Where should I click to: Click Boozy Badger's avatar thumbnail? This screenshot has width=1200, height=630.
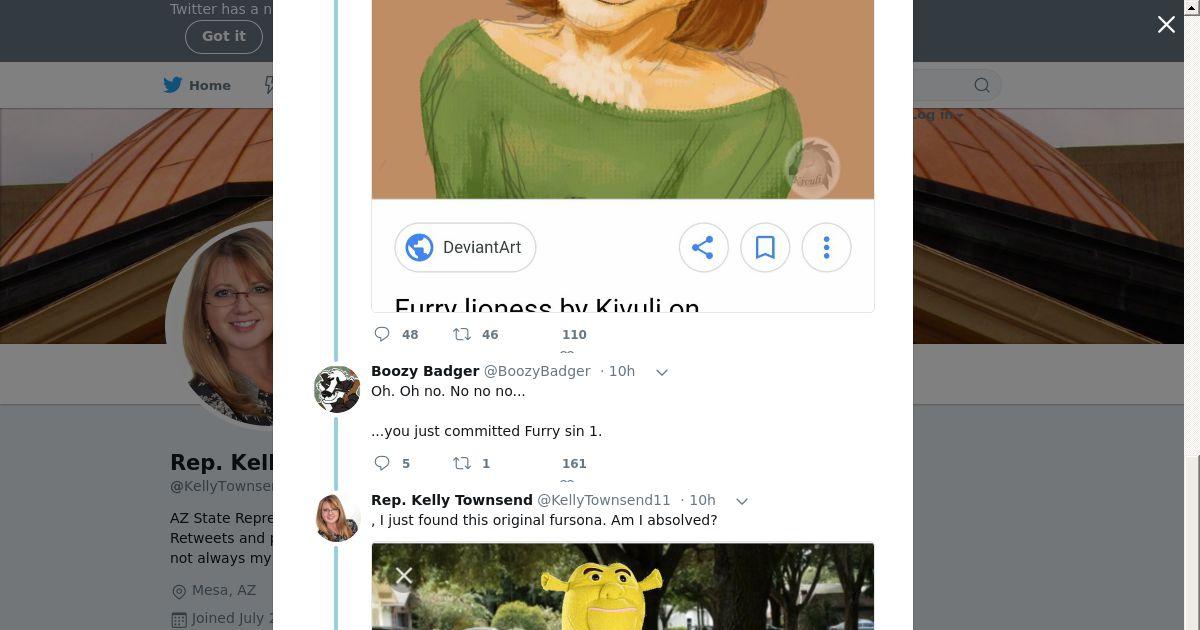[337, 389]
